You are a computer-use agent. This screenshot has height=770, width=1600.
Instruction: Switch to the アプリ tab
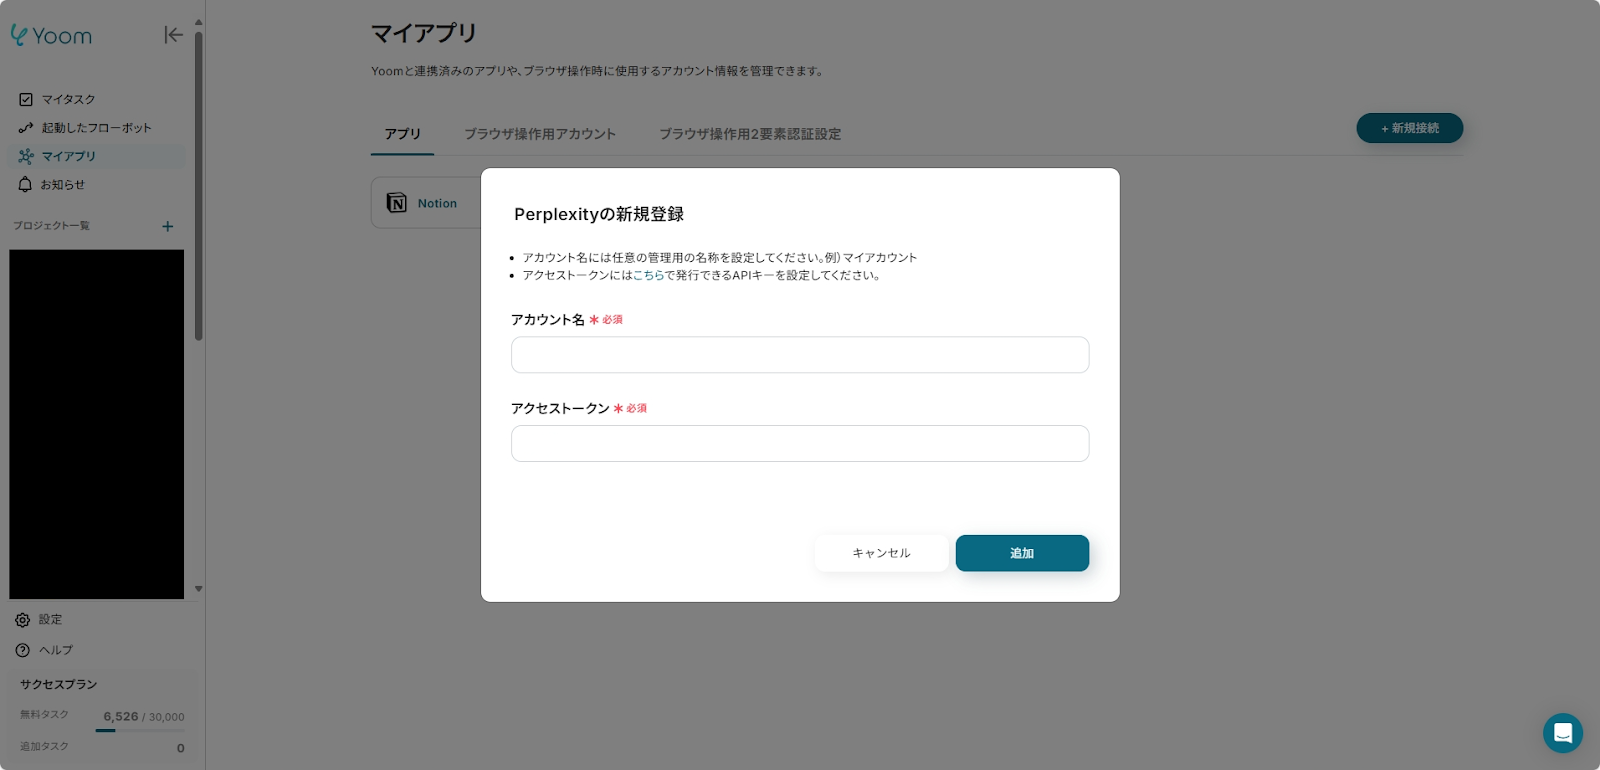tap(403, 134)
